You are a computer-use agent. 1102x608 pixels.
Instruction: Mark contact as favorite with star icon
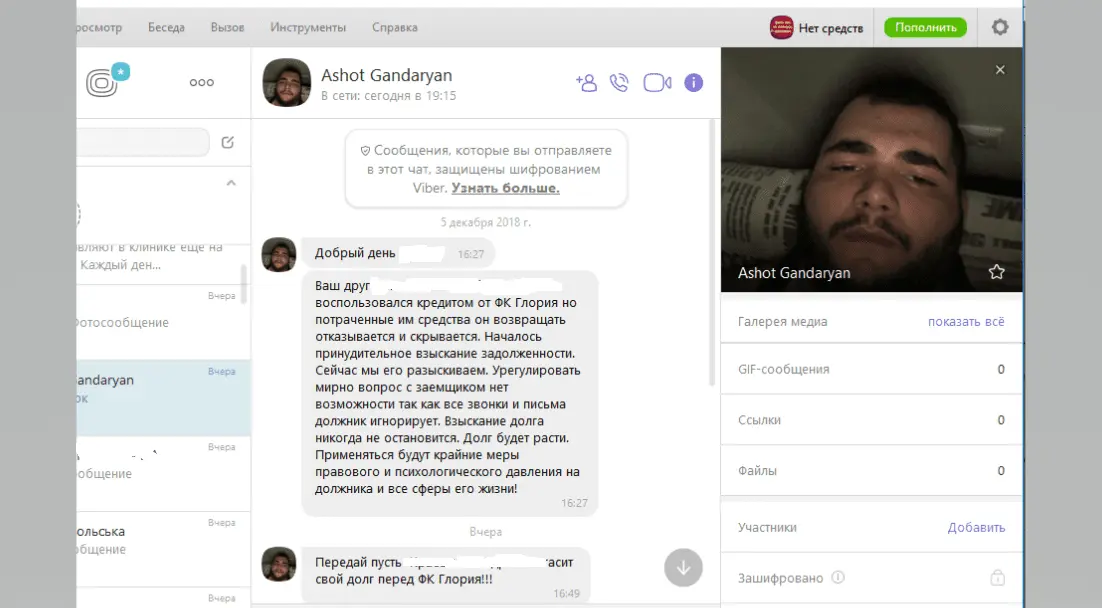pos(997,272)
